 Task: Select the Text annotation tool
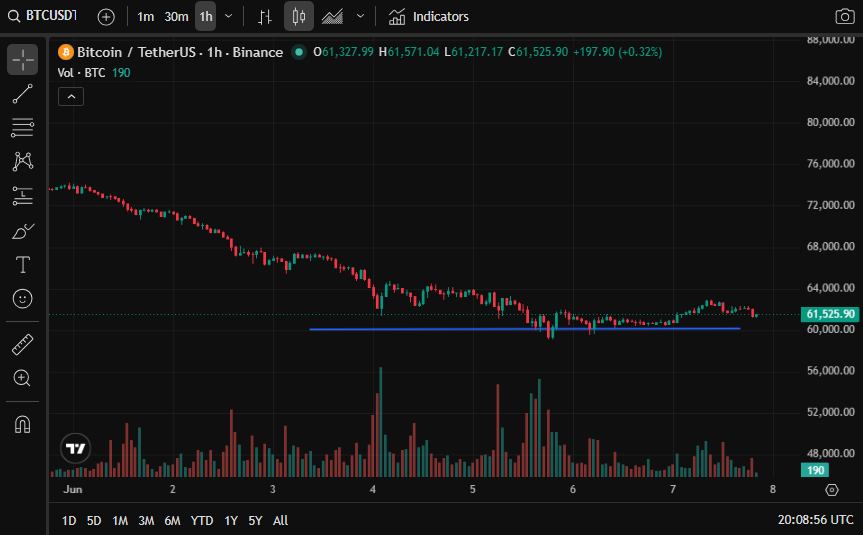23,265
